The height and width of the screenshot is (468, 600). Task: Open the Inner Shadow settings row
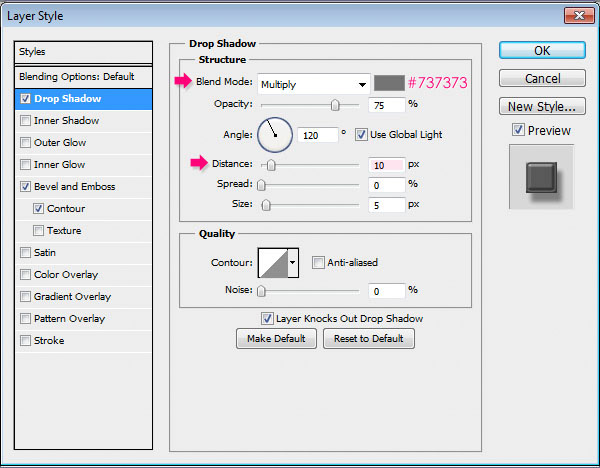tap(83, 121)
